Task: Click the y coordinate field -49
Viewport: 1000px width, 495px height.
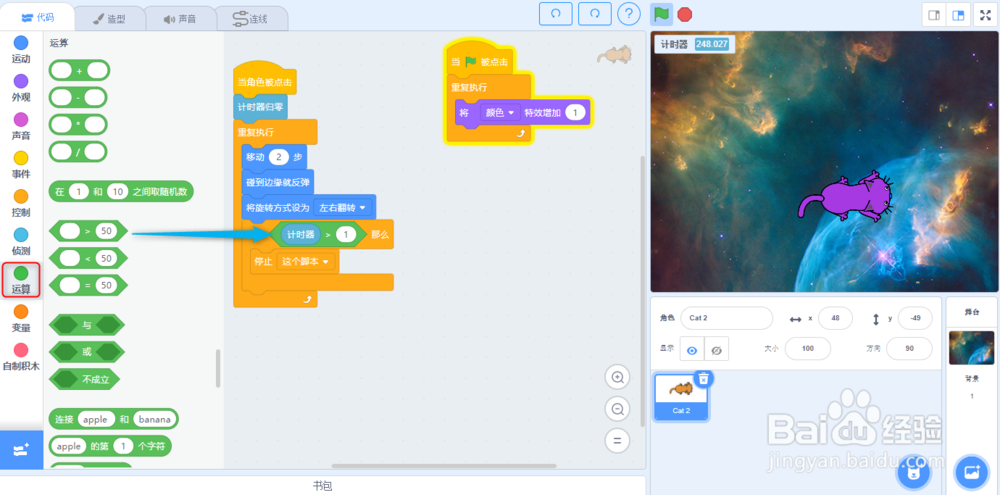Action: [x=915, y=318]
